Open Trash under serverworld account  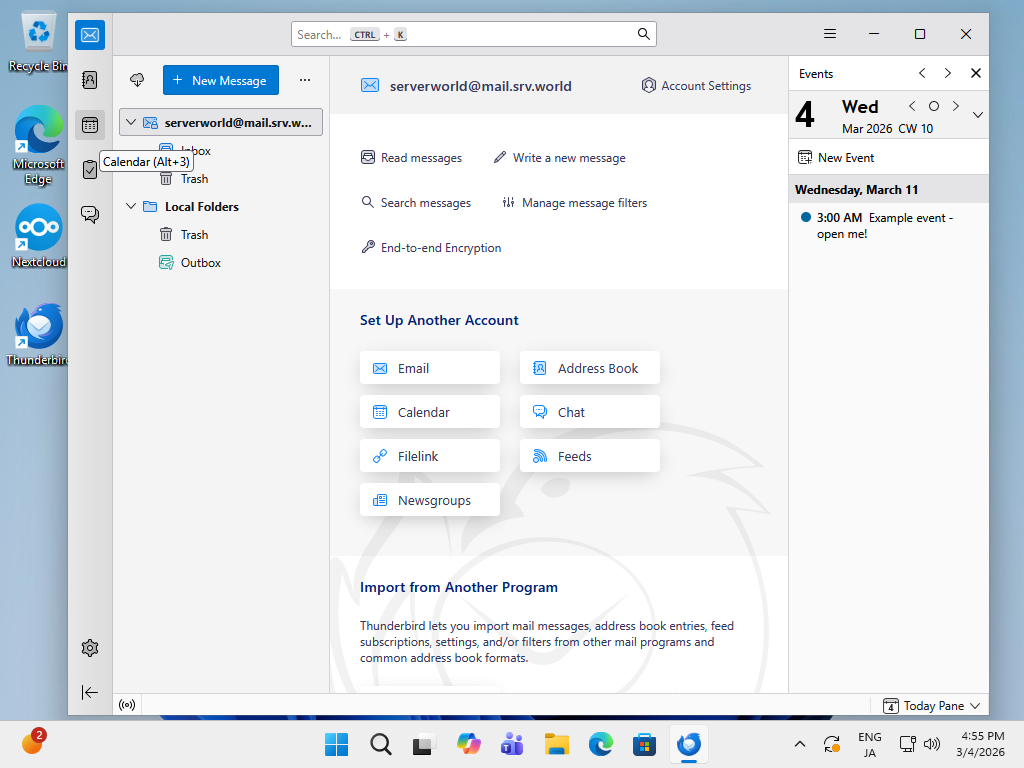tap(194, 179)
